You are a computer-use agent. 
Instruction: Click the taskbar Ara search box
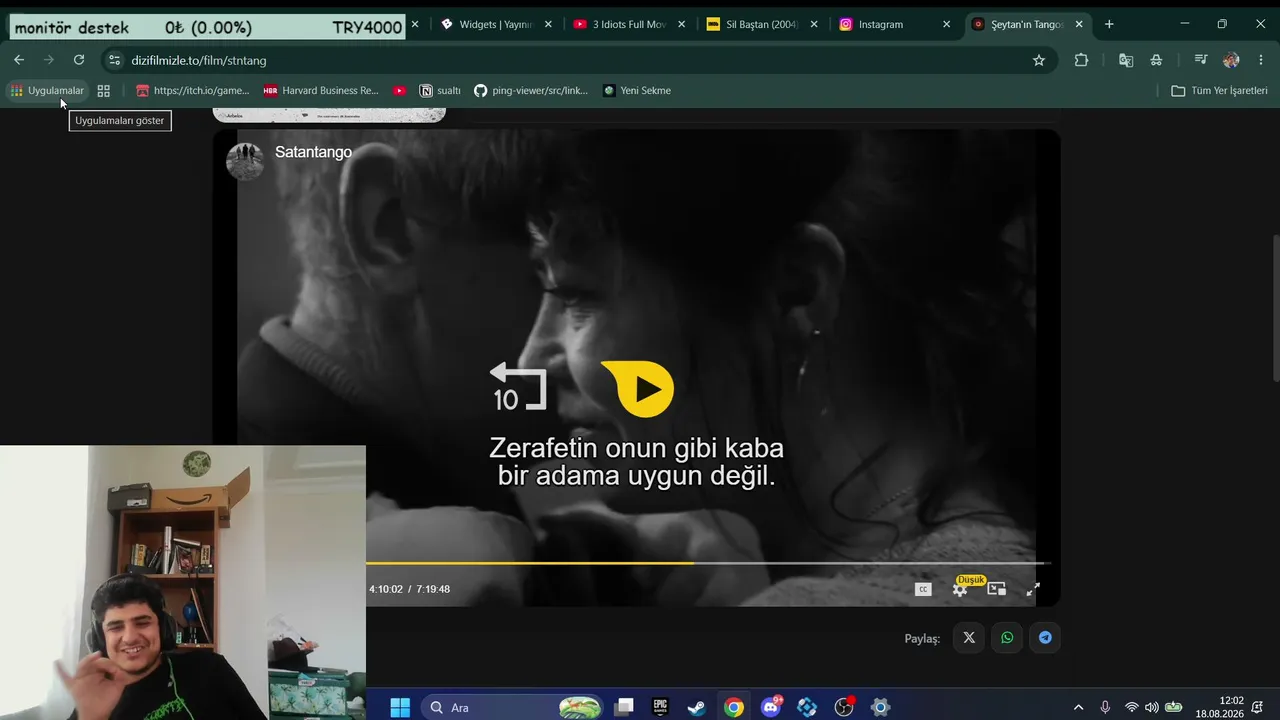(511, 707)
